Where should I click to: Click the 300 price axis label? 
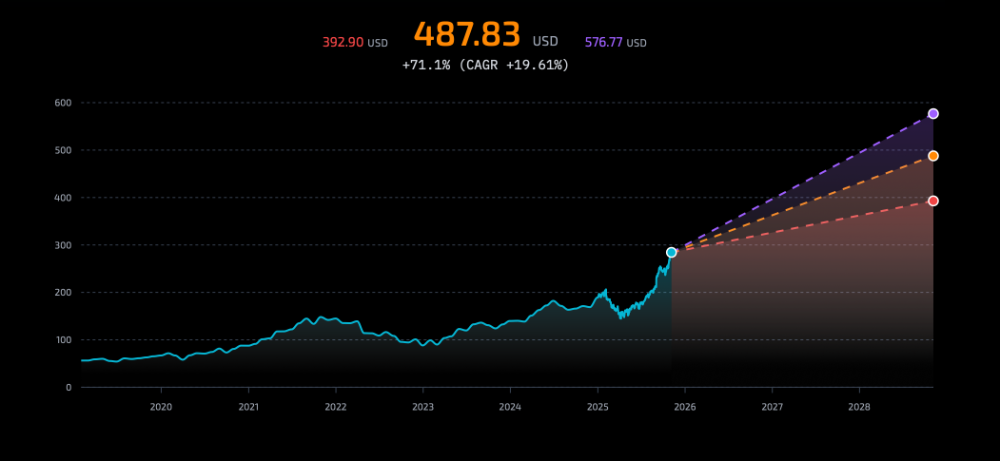(x=62, y=245)
